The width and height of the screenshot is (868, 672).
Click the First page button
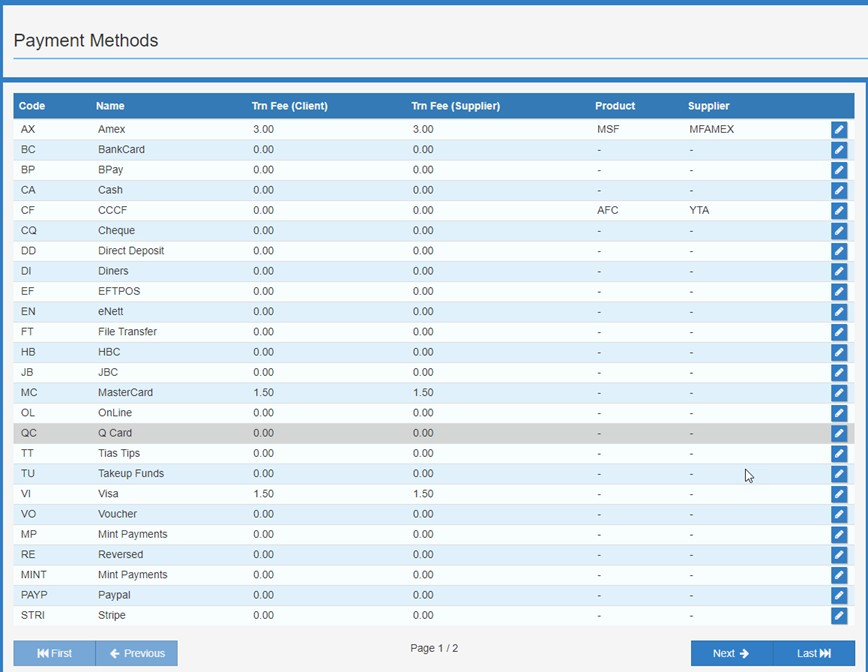[x=55, y=653]
